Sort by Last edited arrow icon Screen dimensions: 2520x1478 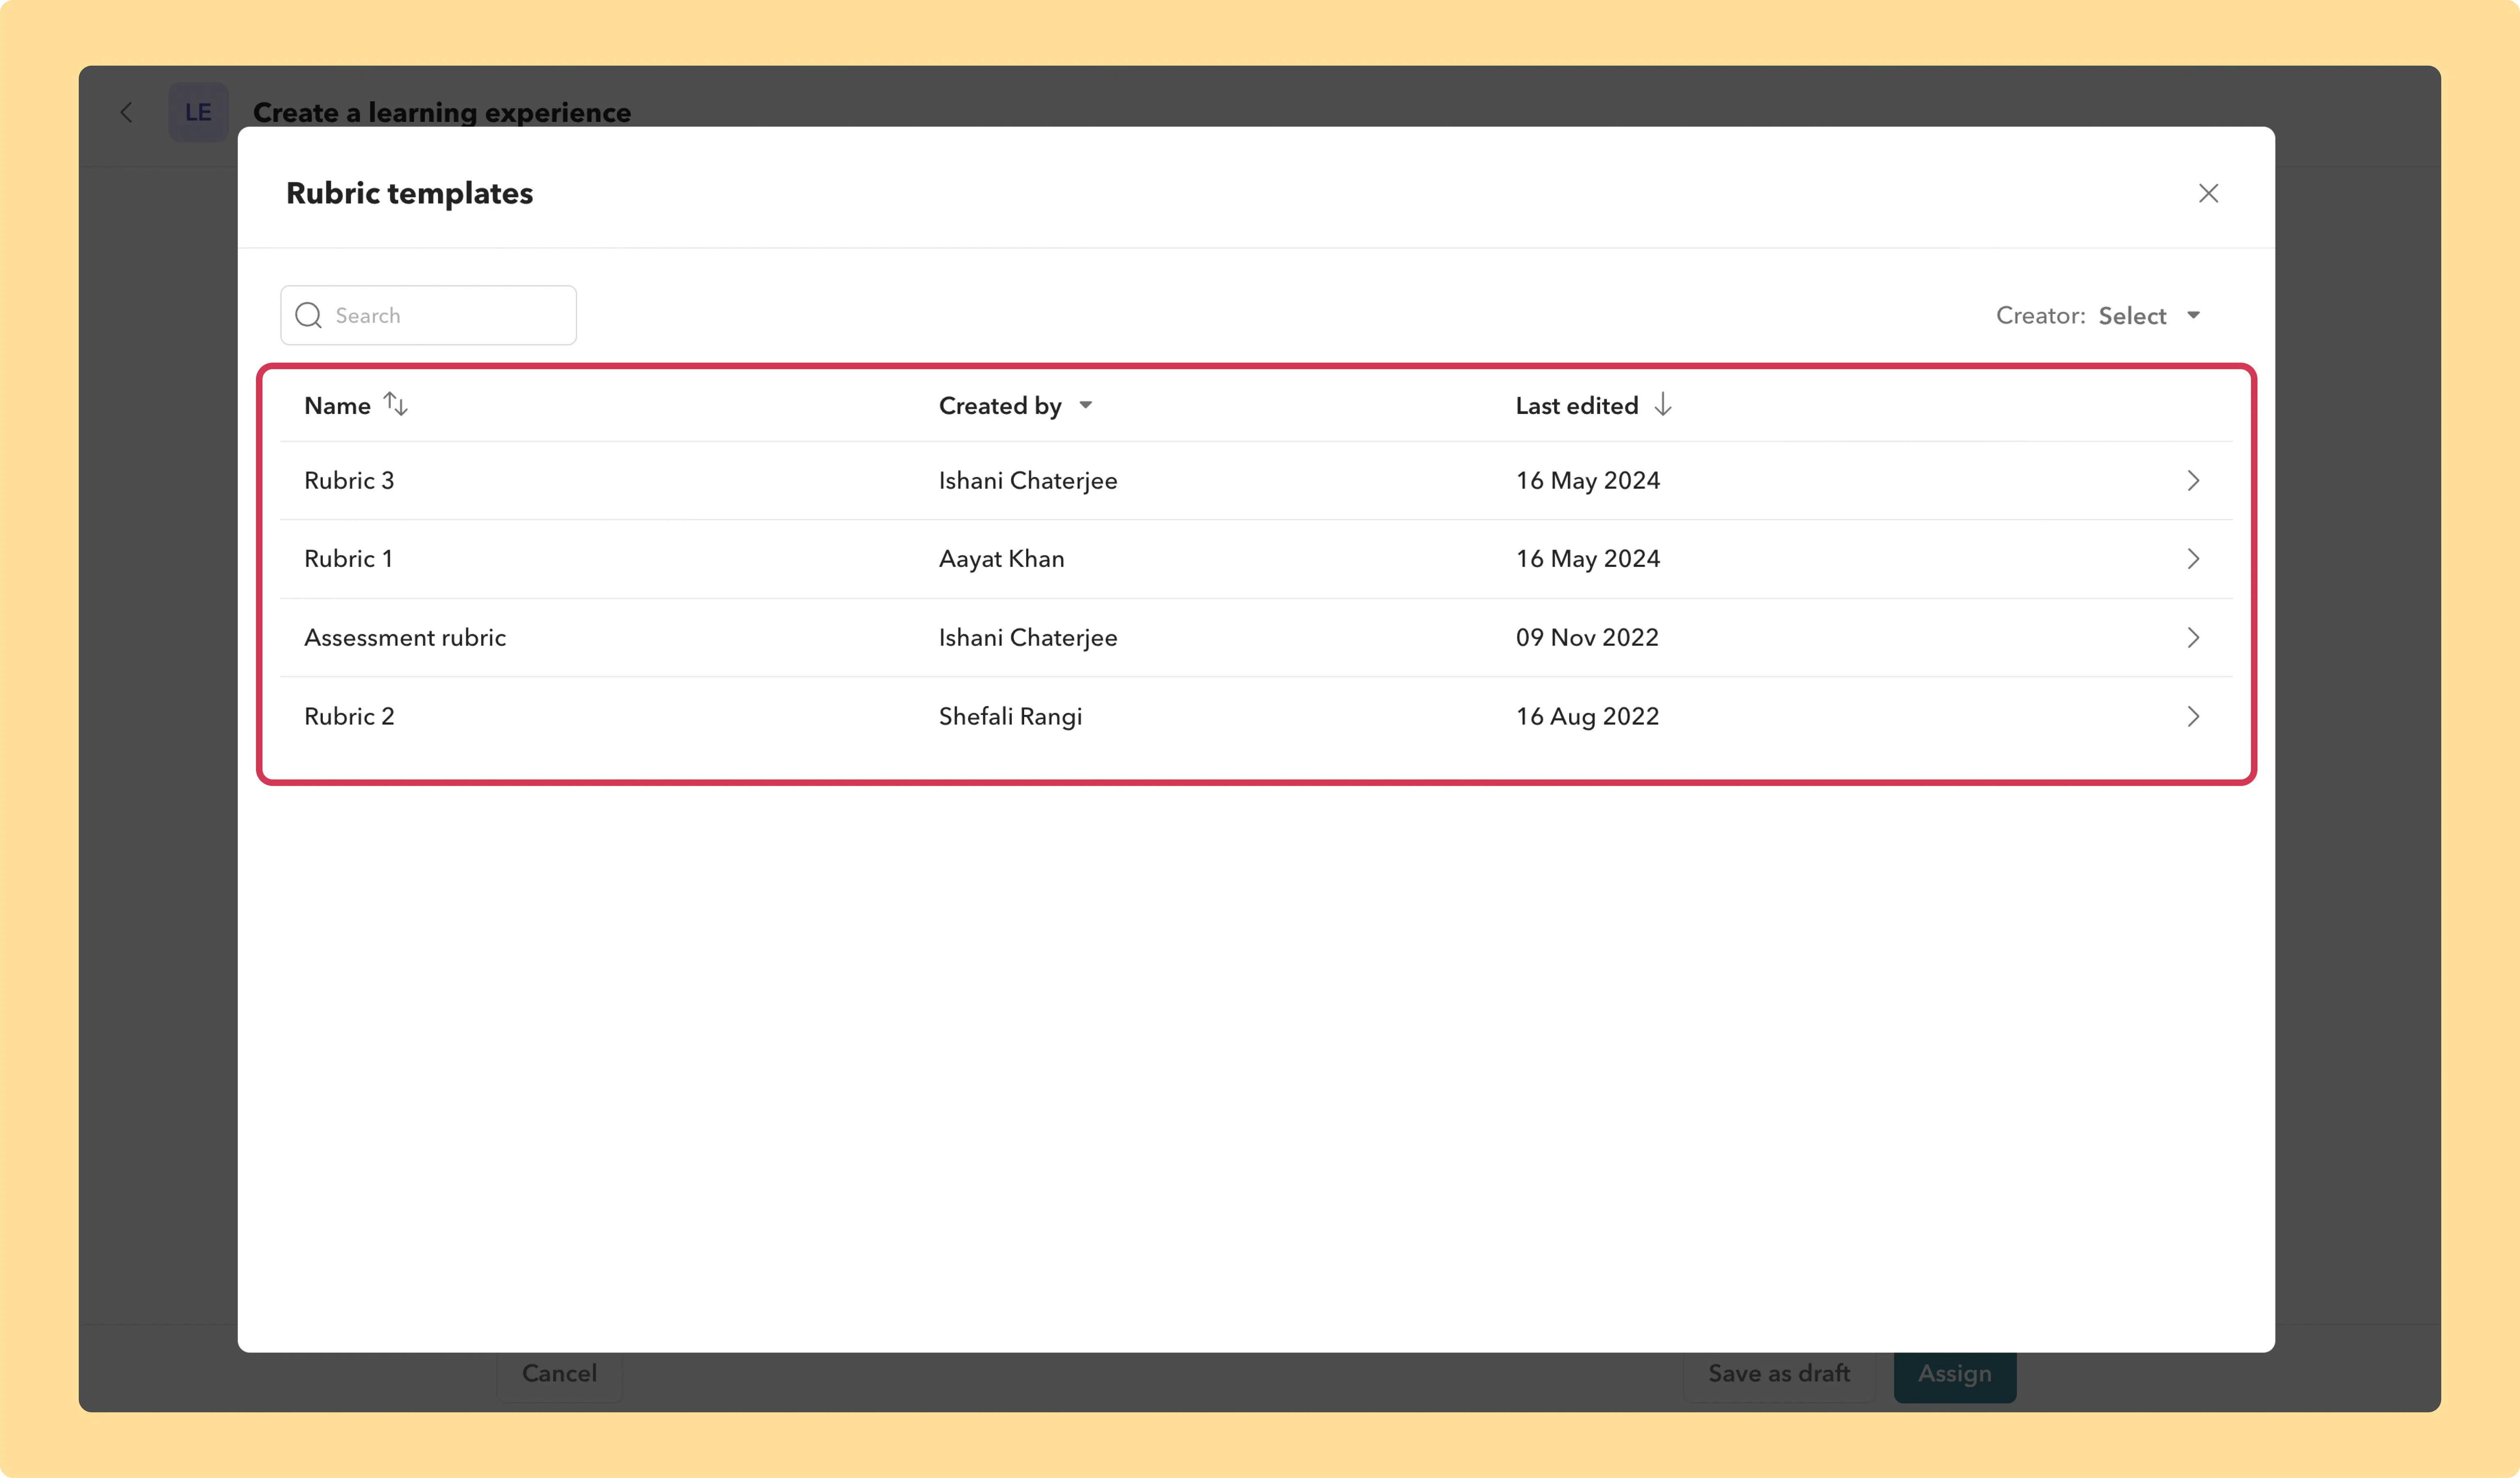pyautogui.click(x=1663, y=404)
